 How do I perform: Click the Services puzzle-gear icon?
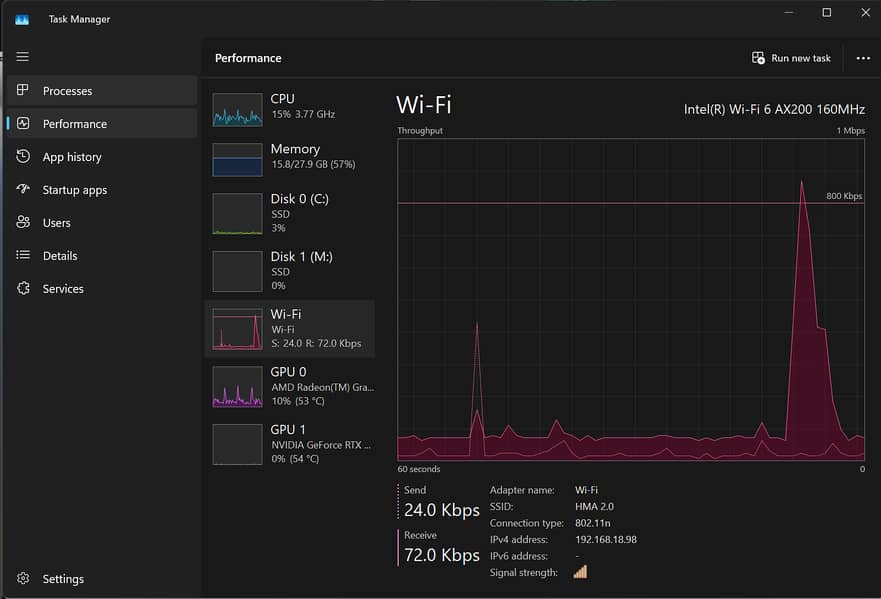click(23, 289)
